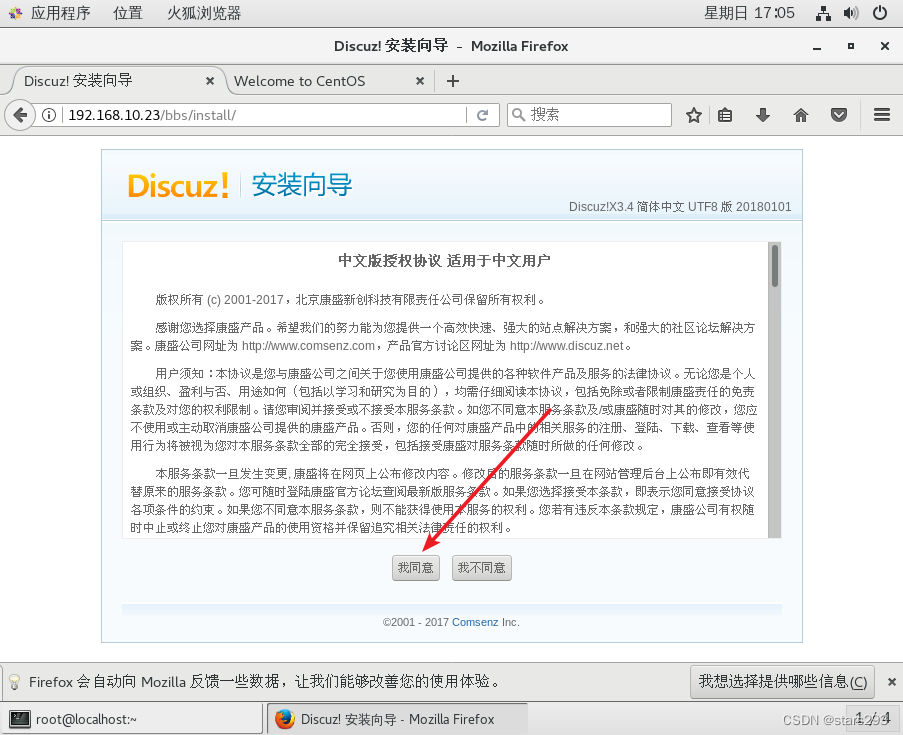903x735 pixels.
Task: Click the lightbulb icon in notification bar
Action: (x=15, y=682)
